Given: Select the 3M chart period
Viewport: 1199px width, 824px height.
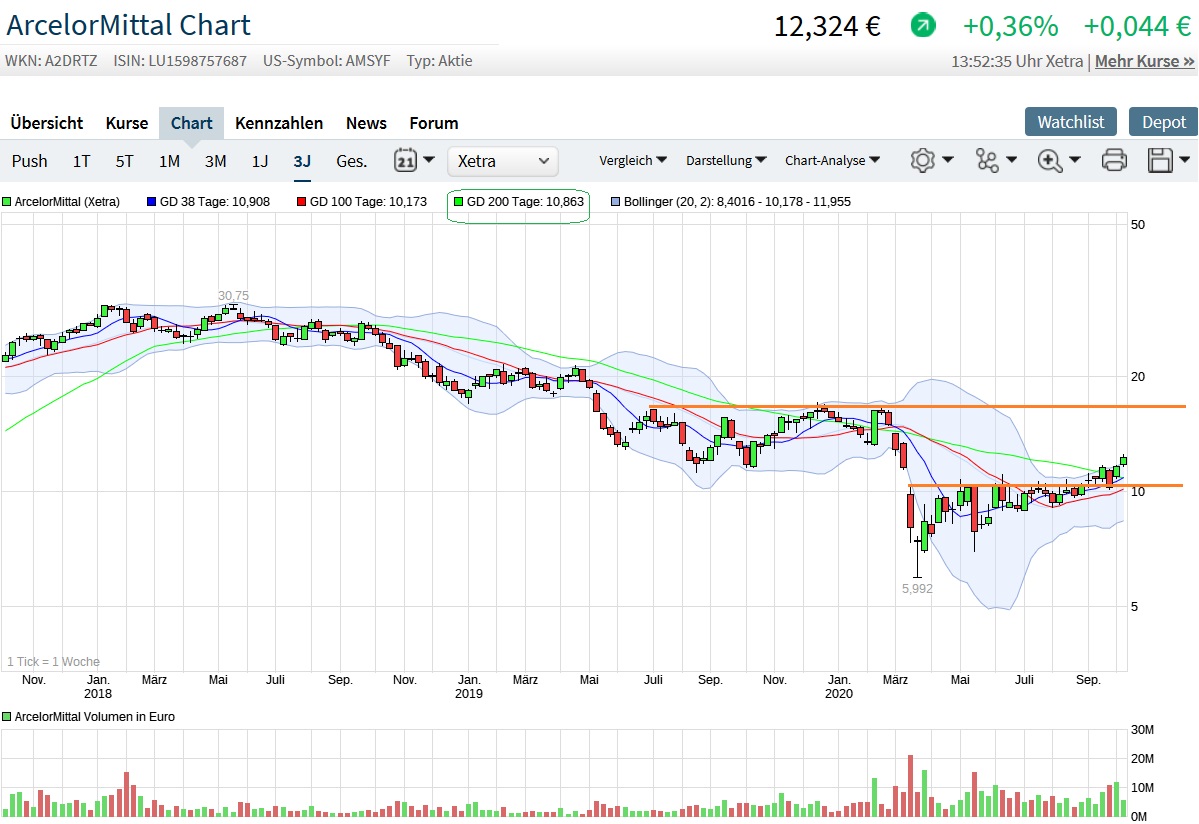Looking at the screenshot, I should (x=215, y=160).
